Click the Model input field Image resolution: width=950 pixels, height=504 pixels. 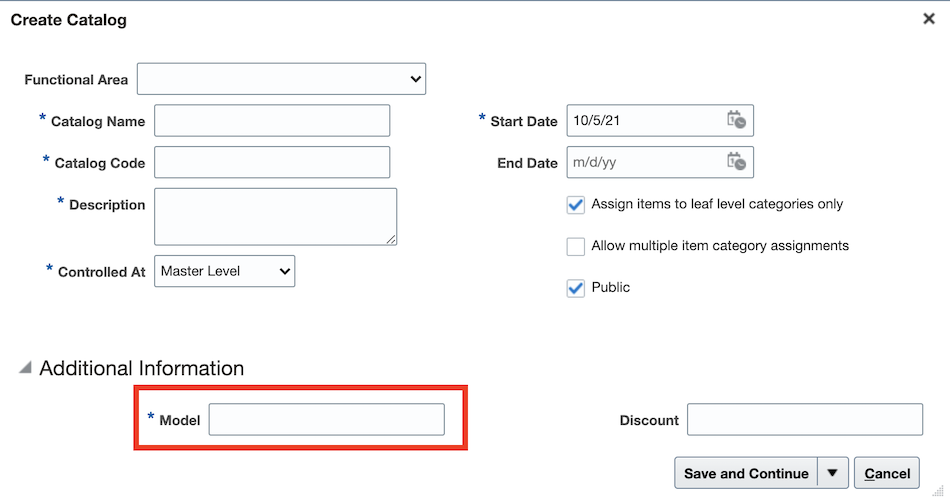coord(327,419)
